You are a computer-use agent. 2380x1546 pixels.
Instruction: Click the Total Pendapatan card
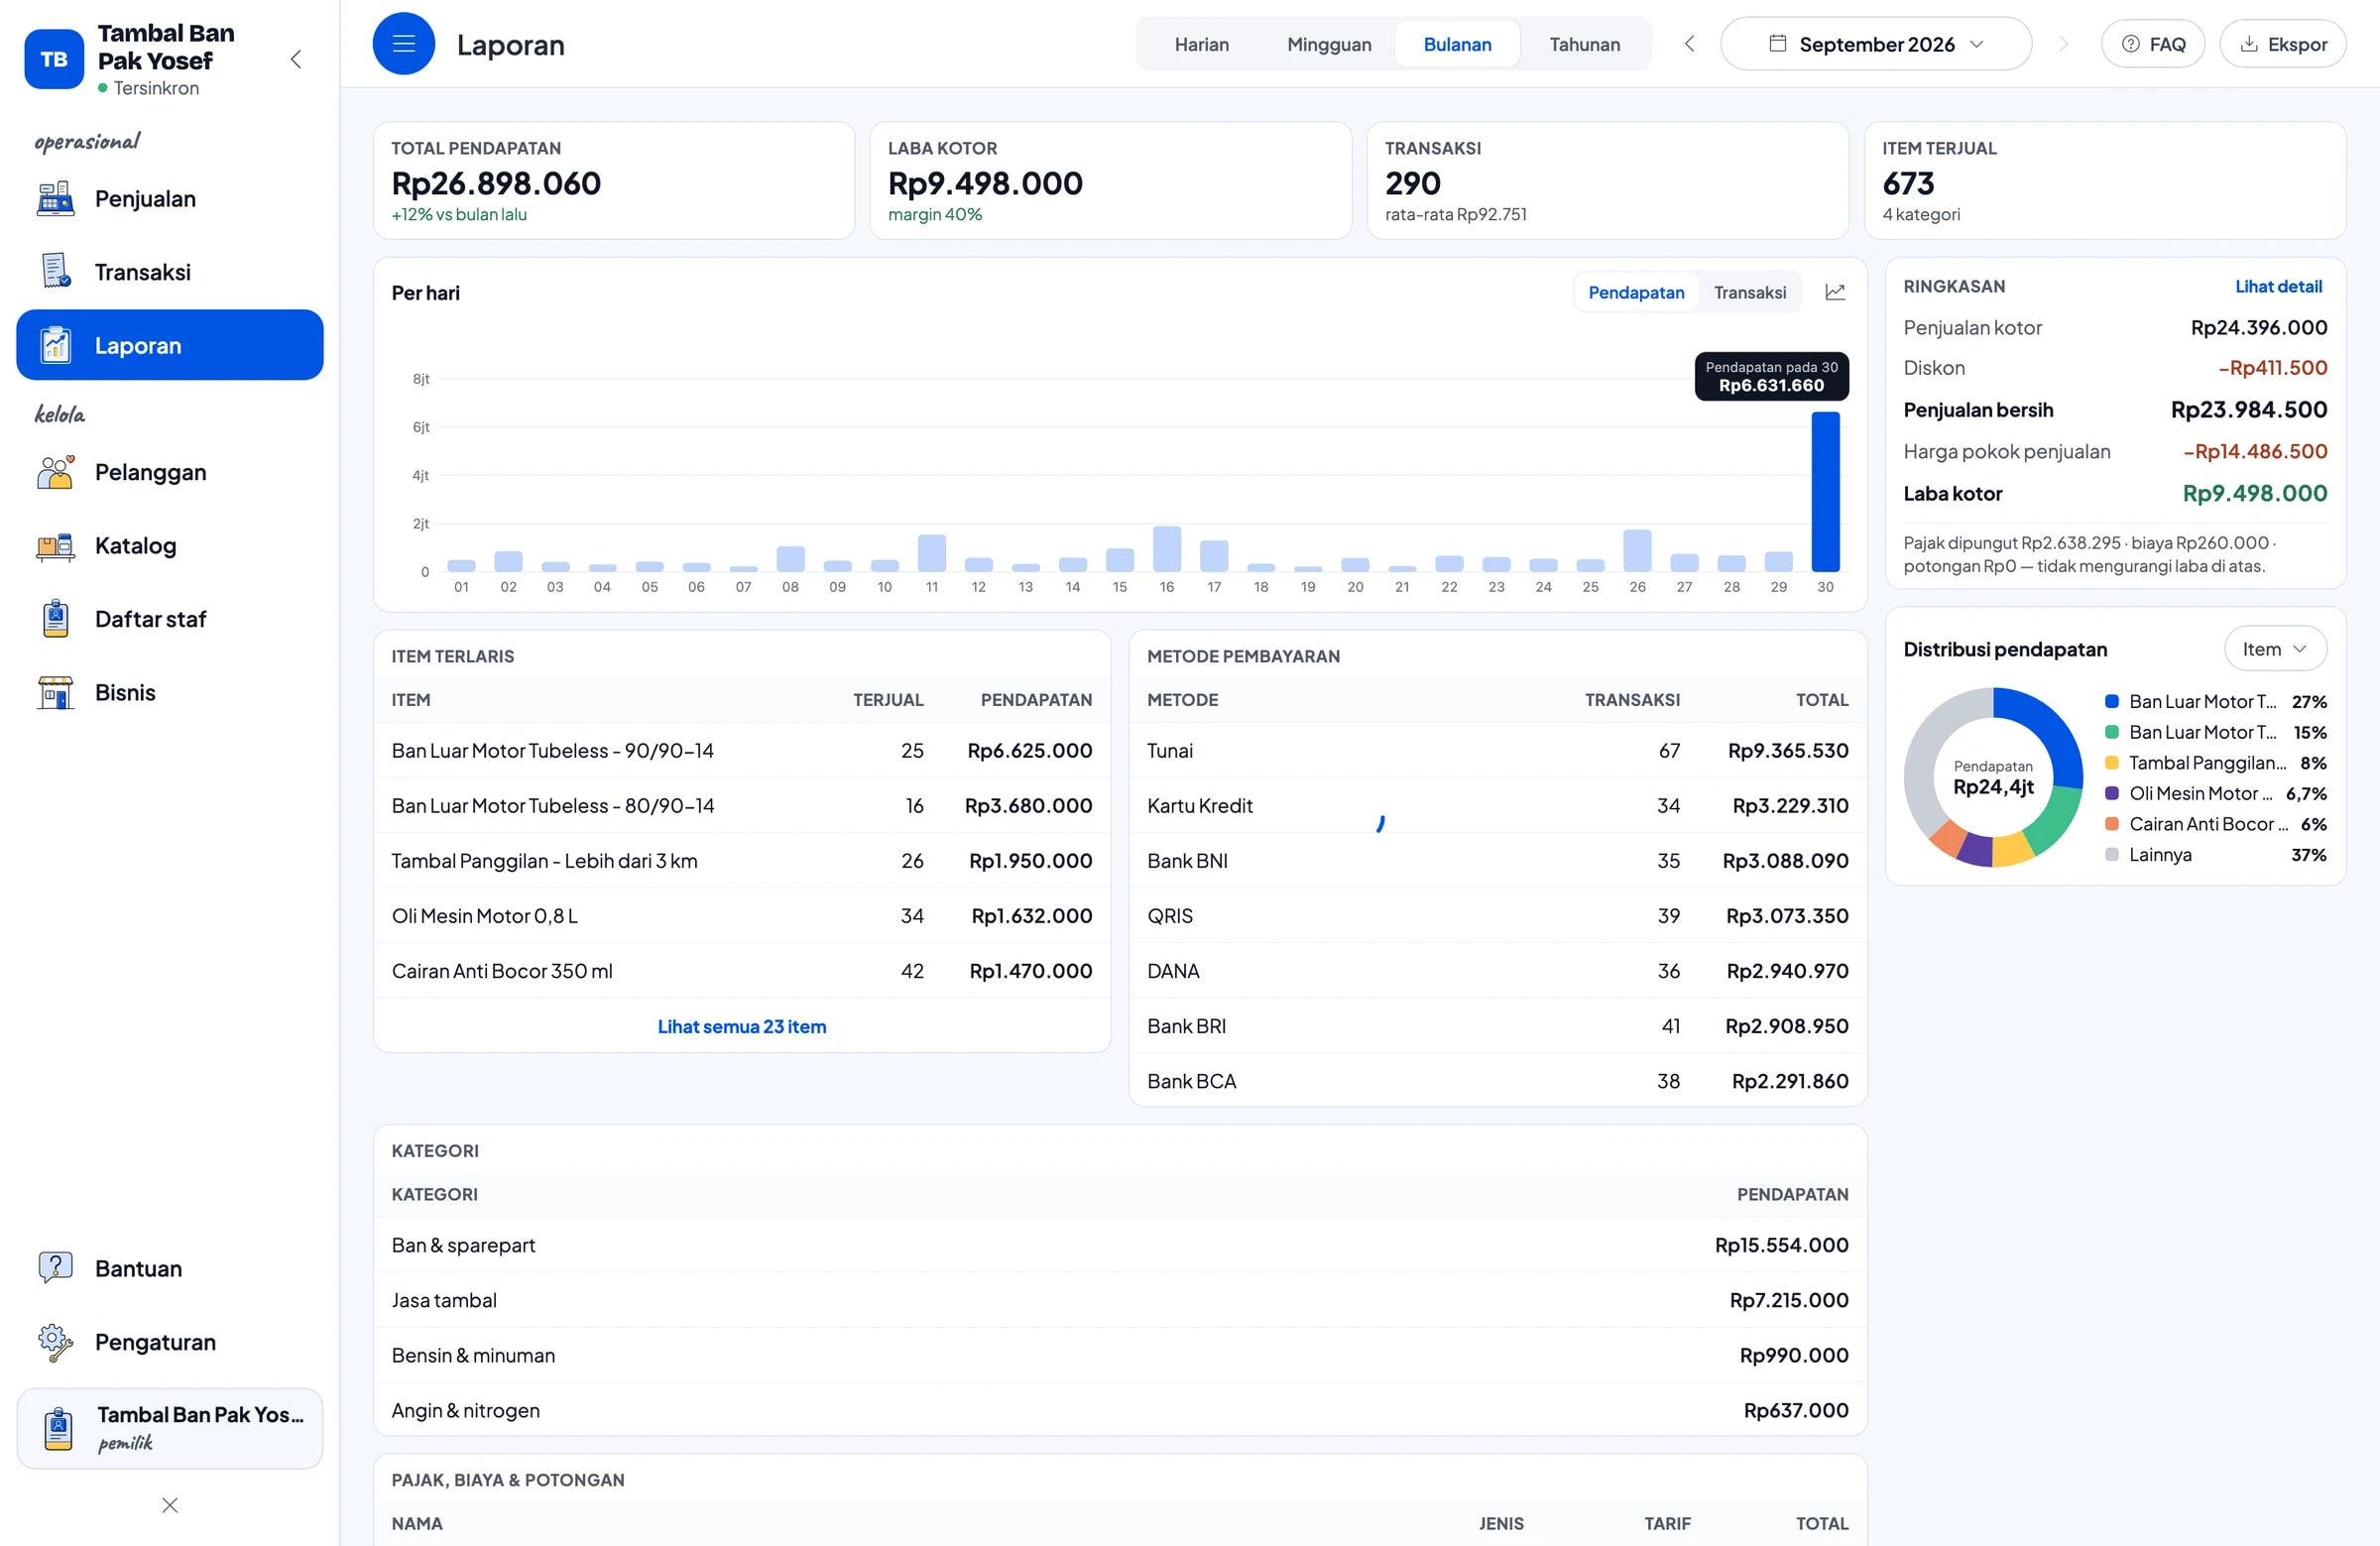[614, 181]
